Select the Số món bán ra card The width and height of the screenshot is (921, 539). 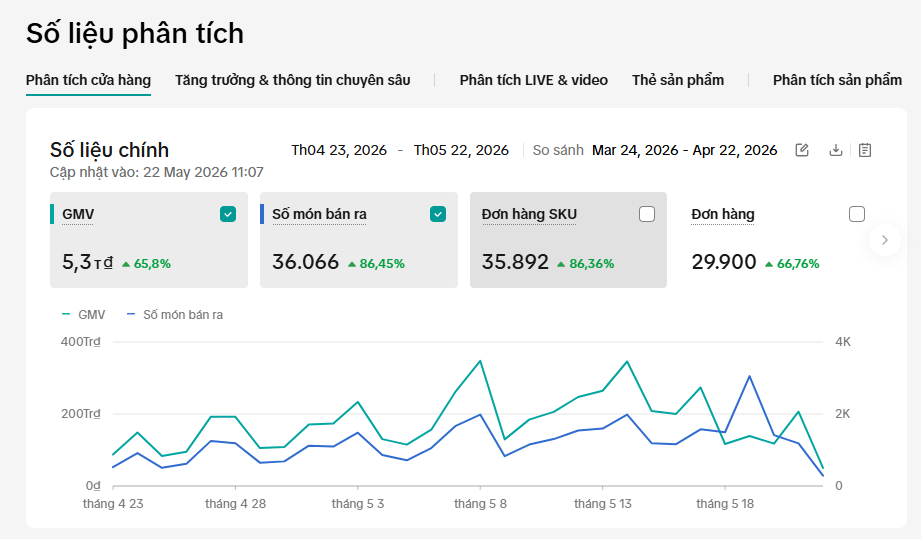[359, 240]
